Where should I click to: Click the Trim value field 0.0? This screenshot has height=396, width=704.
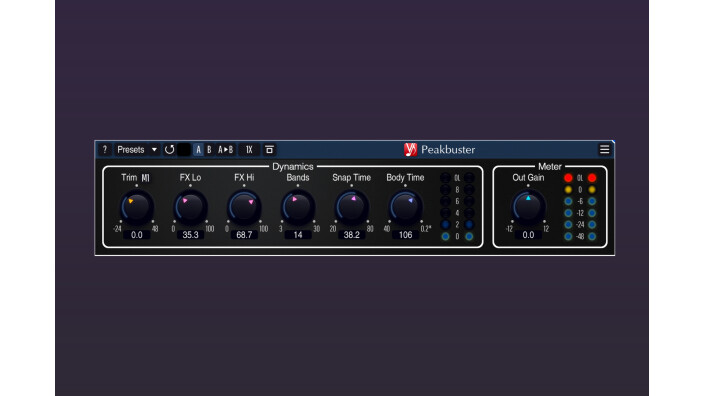136,235
